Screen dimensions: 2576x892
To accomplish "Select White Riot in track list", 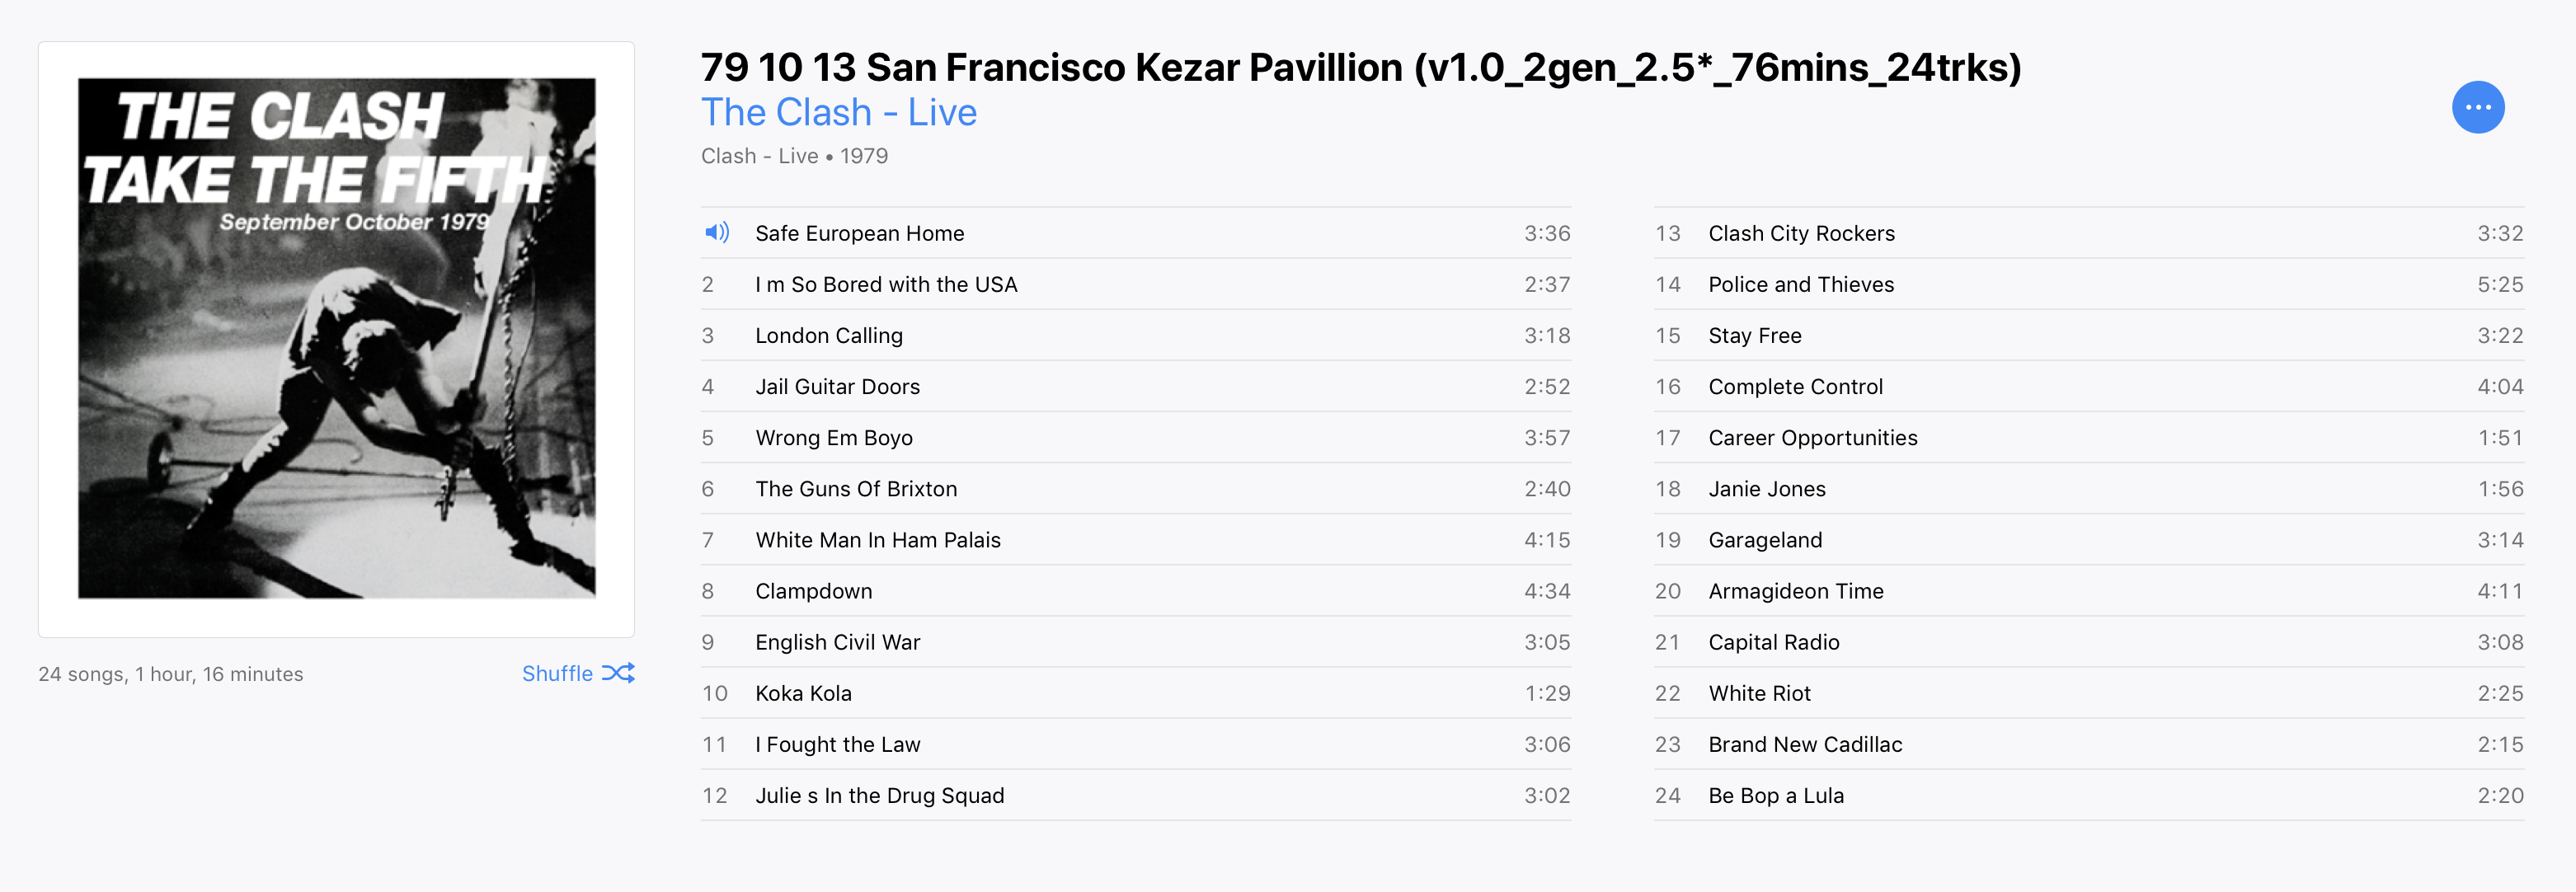I will [2088, 692].
